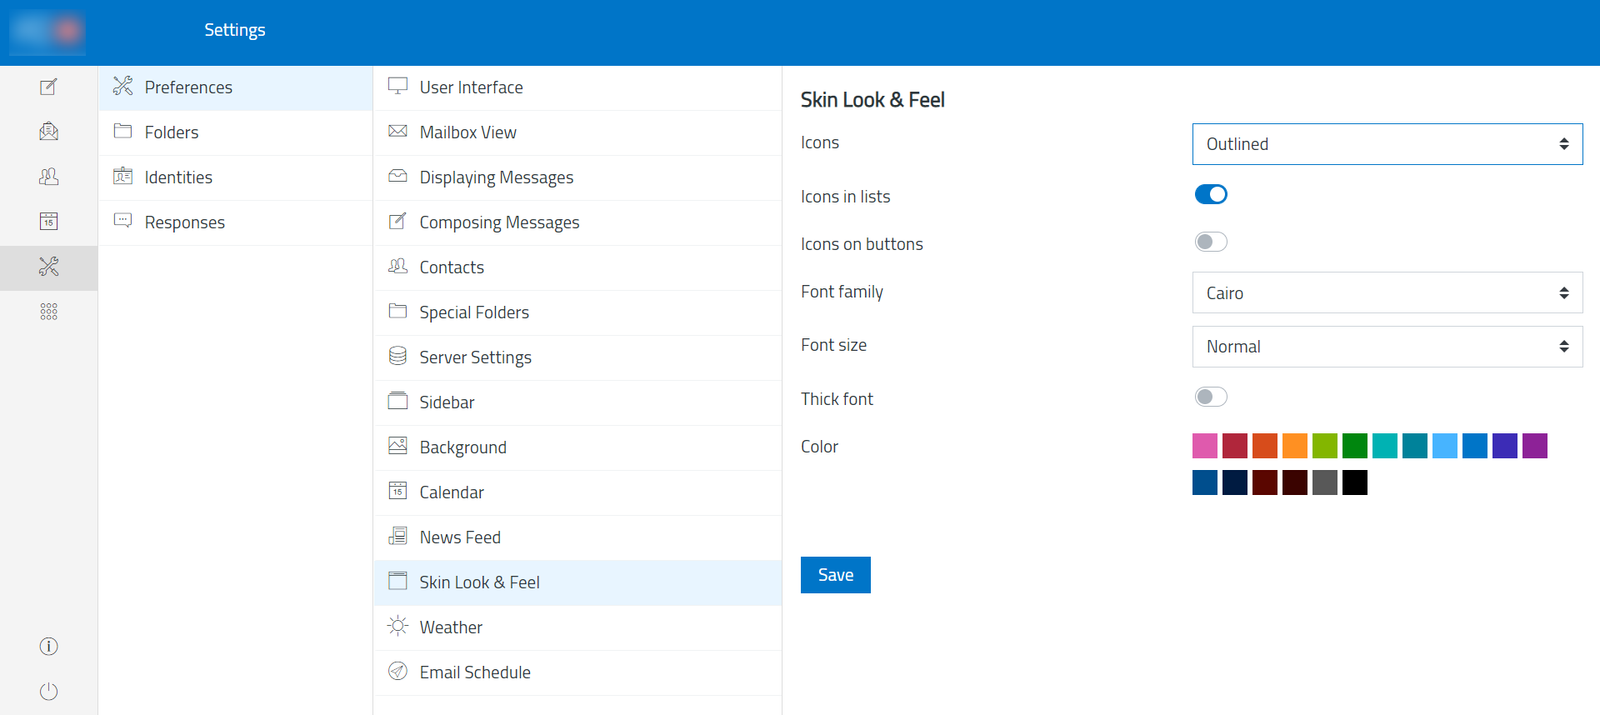Pick the gray color swatch
This screenshot has width=1600, height=715.
click(1325, 483)
